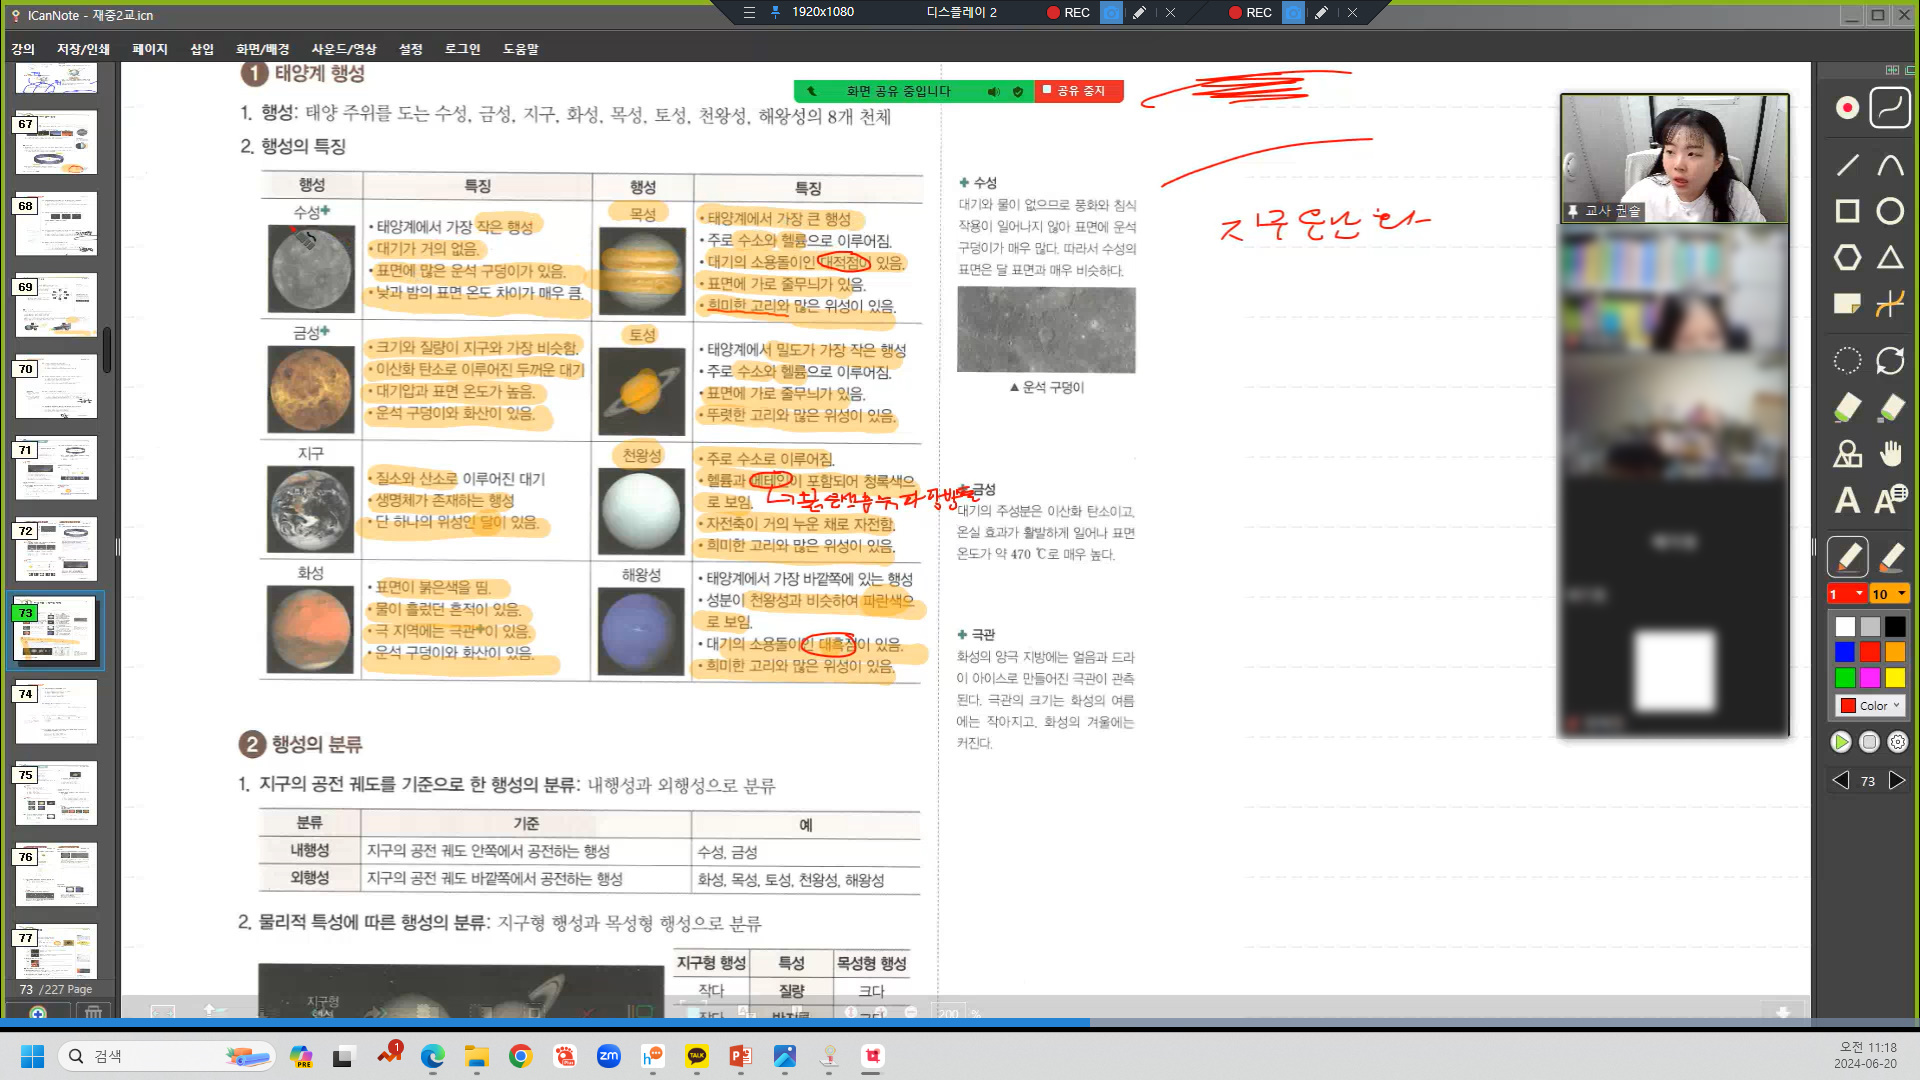Open page 76 thumbnail
The height and width of the screenshot is (1080, 1920).
(x=56, y=875)
